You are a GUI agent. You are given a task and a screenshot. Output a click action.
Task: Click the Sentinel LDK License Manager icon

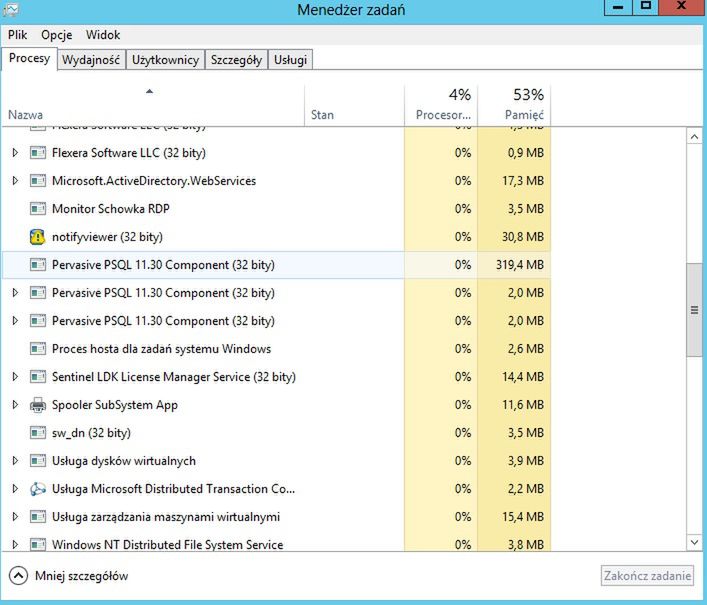pos(37,376)
